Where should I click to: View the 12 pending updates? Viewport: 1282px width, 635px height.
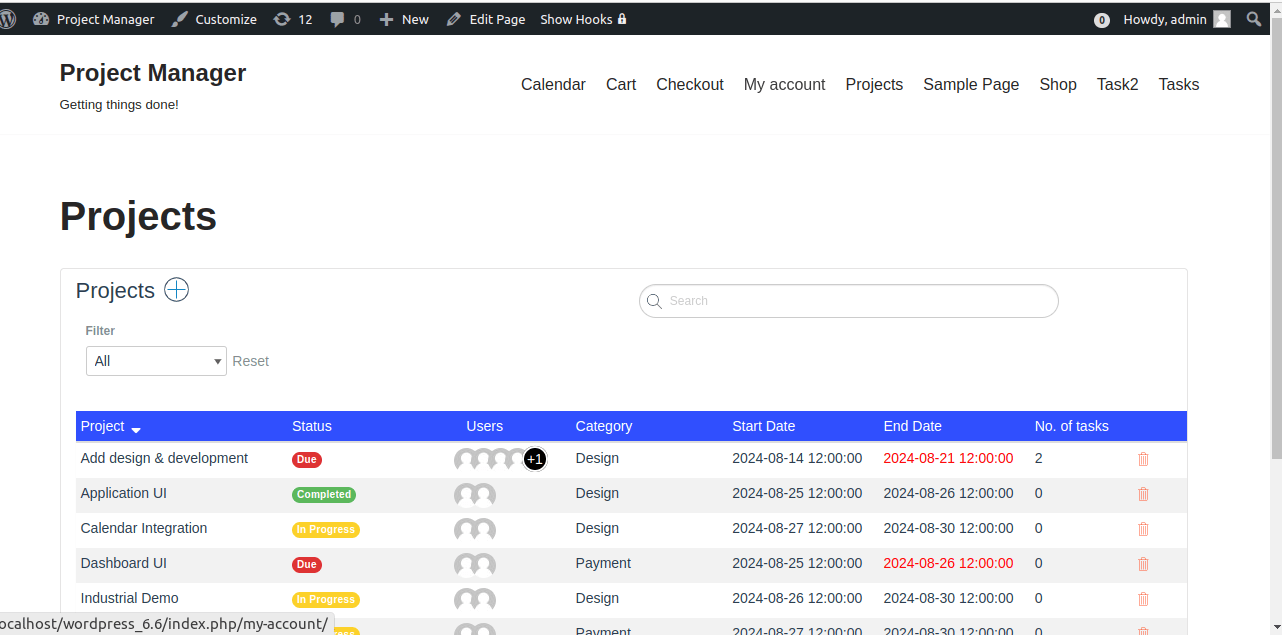click(x=293, y=19)
